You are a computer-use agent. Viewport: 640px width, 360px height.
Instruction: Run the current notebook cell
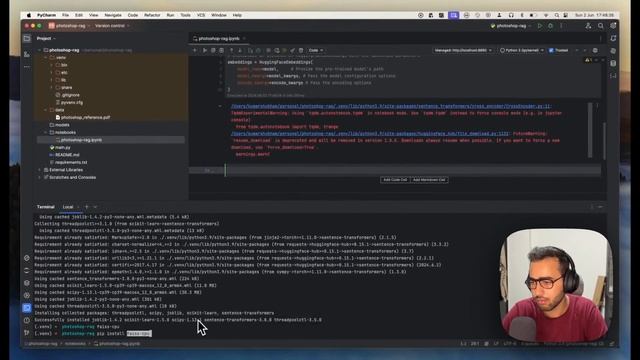(x=205, y=50)
